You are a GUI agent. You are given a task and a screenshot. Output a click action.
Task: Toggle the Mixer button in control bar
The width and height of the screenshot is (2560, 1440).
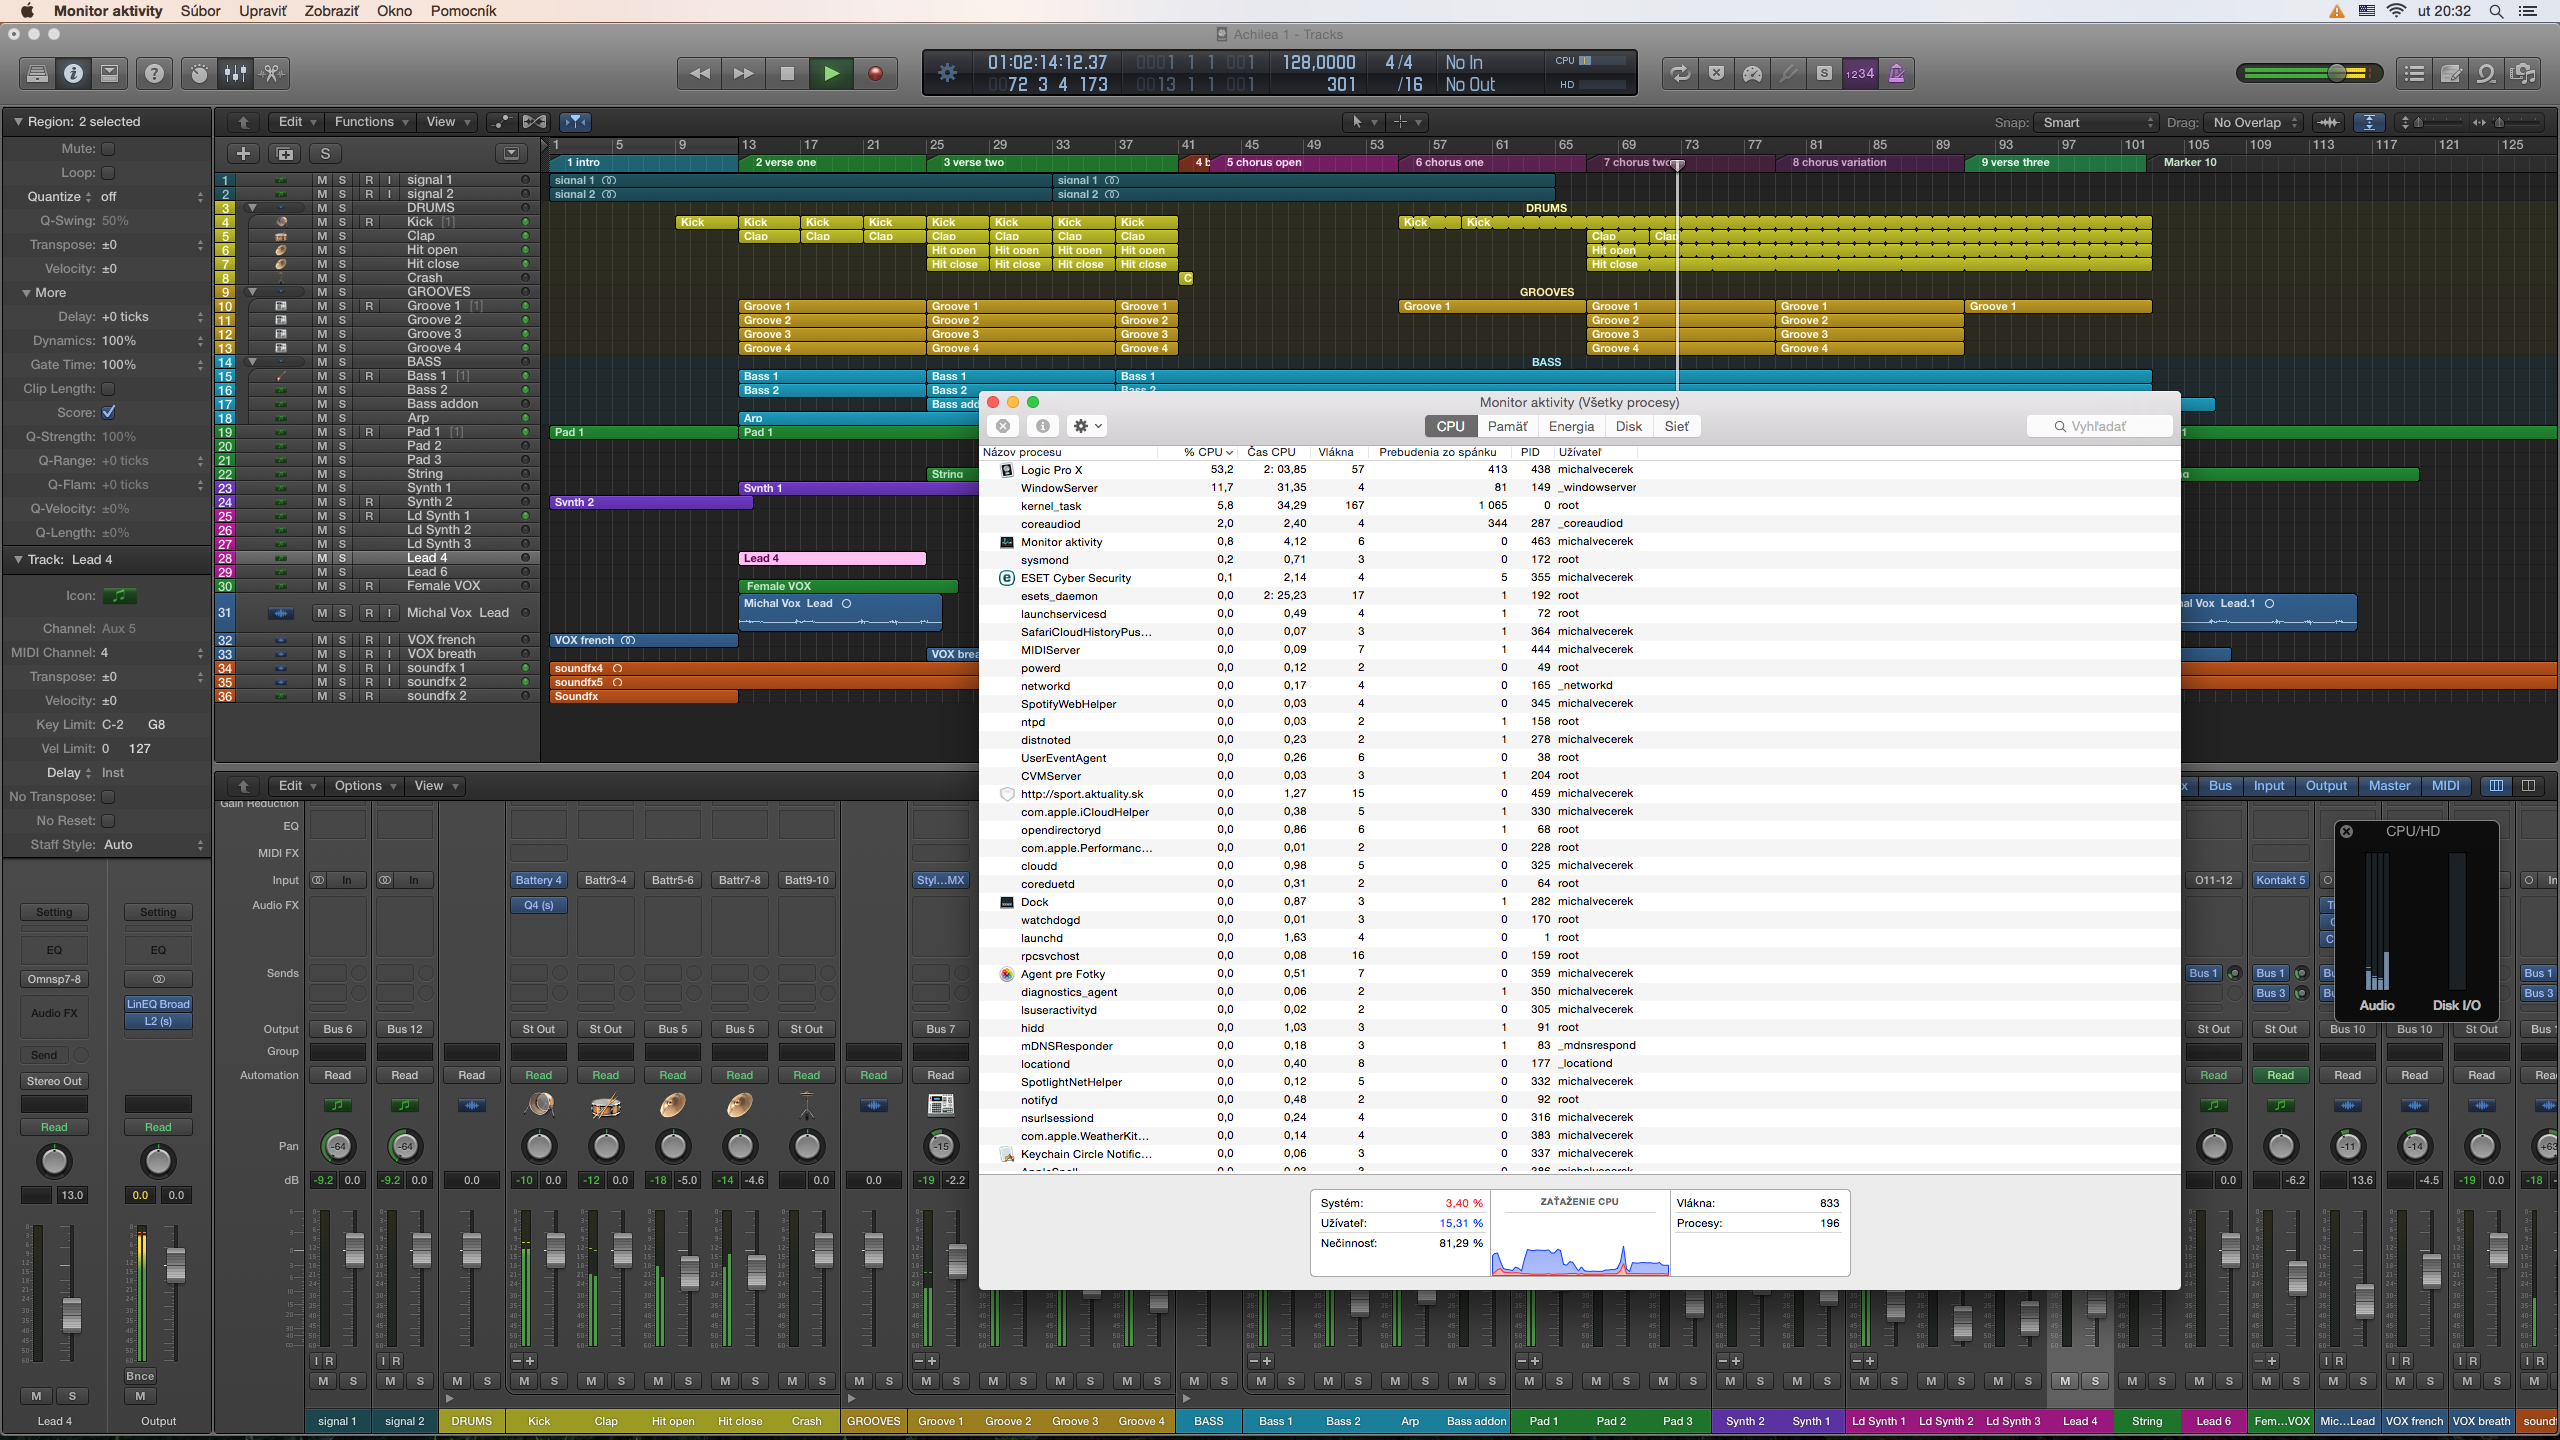point(235,73)
